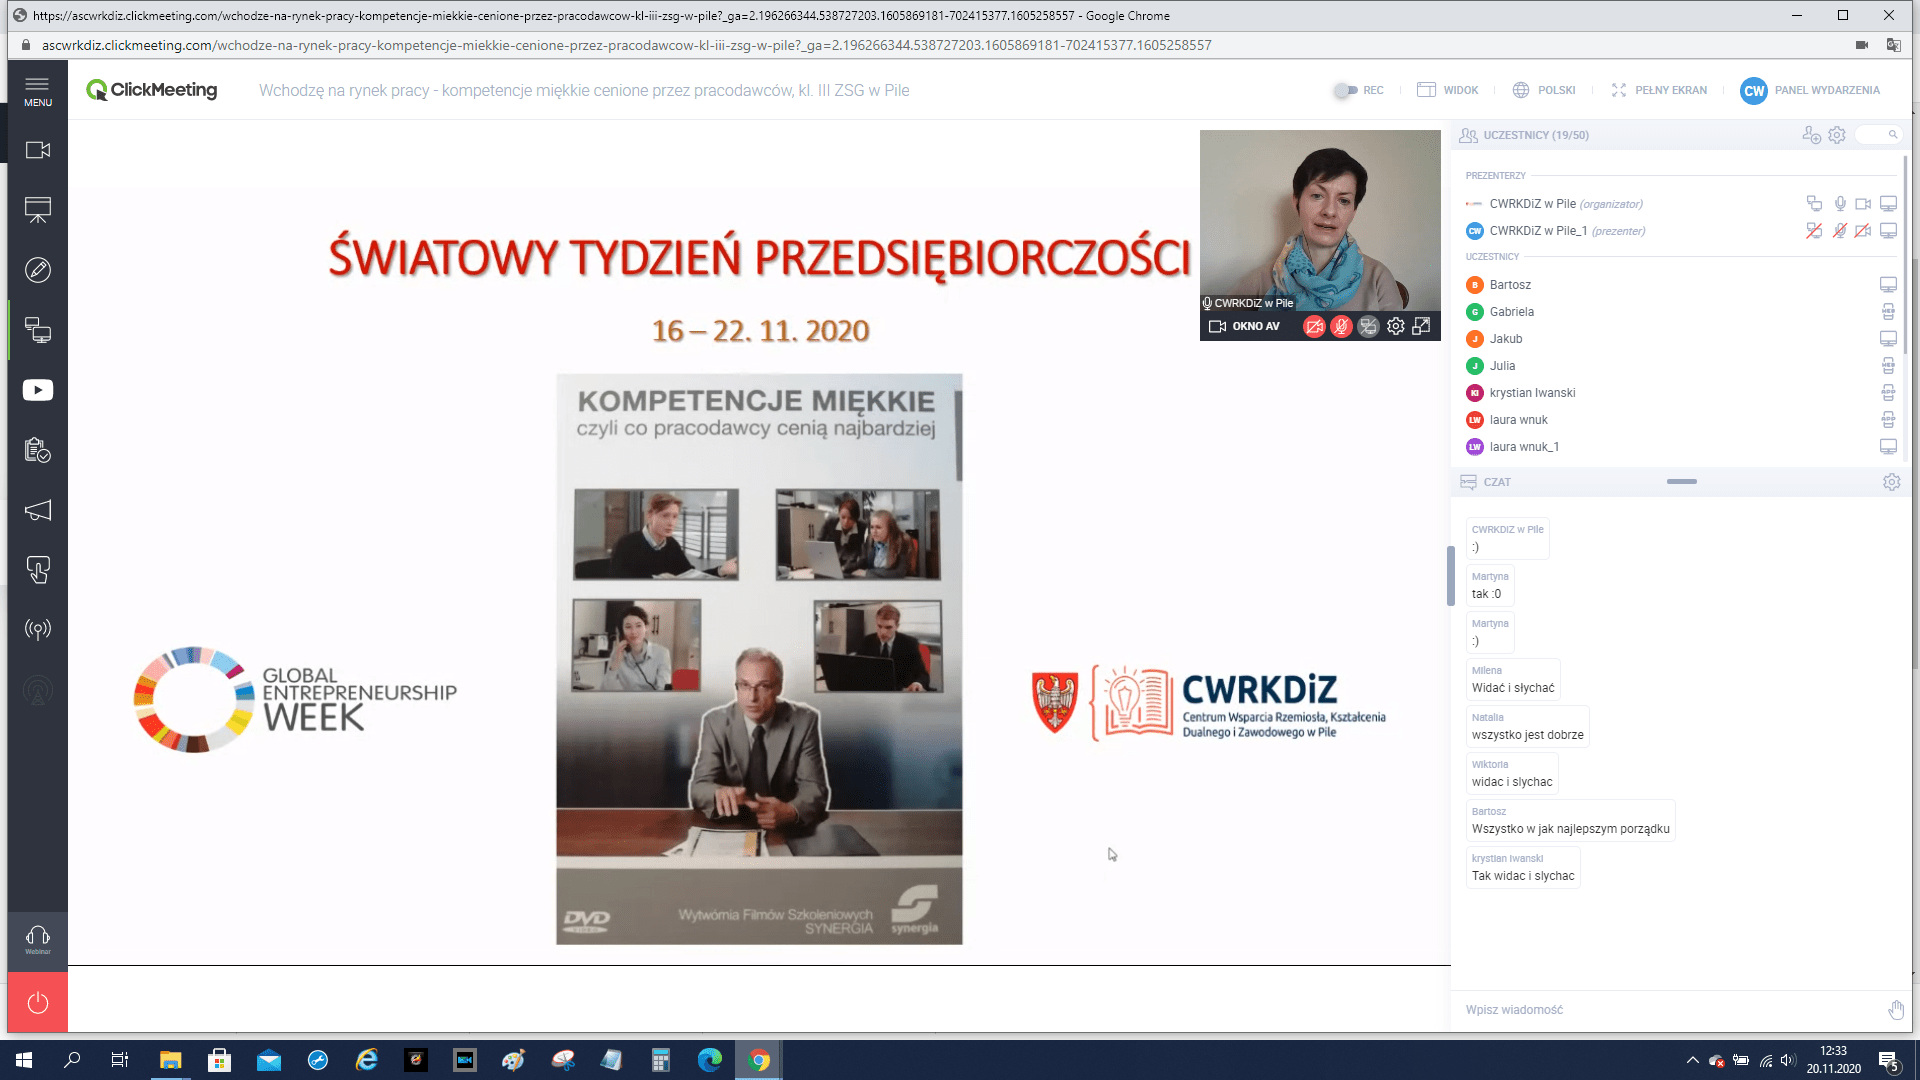Screen dimensions: 1920x1080
Task: Open the hamburger MENU
Action: [38, 90]
